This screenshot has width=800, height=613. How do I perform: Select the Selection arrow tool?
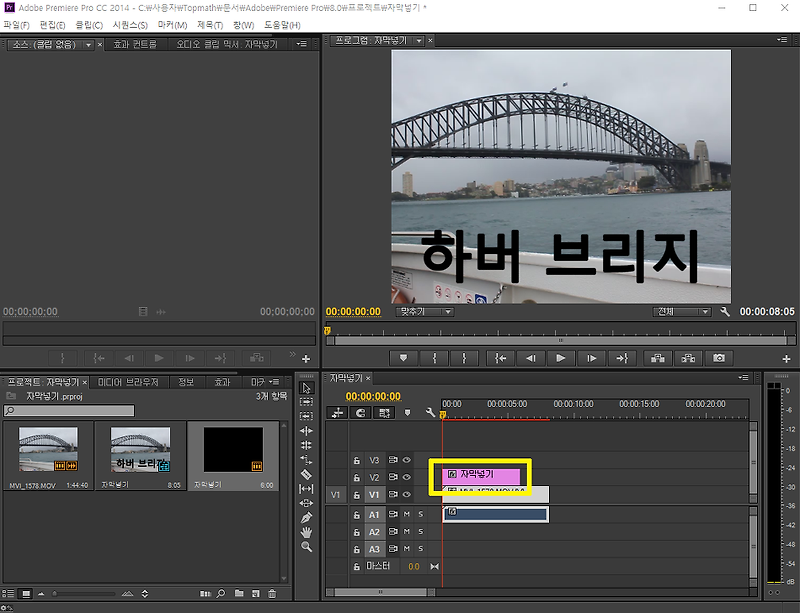(306, 388)
